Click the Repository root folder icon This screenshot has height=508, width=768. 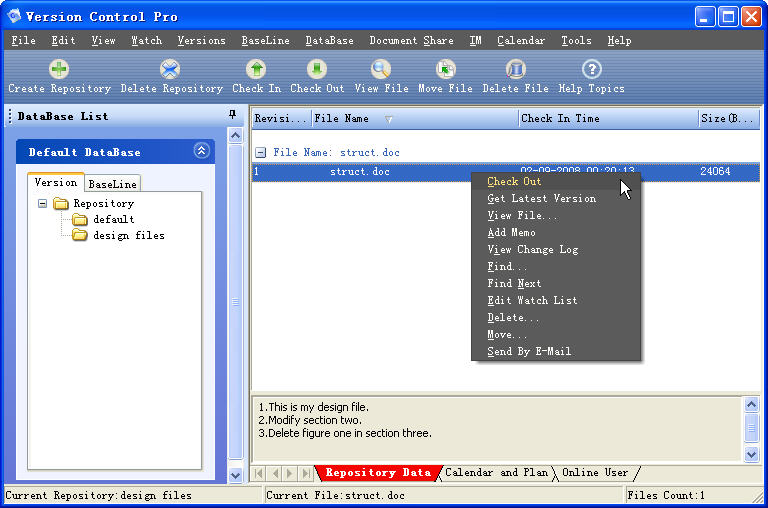tap(61, 203)
